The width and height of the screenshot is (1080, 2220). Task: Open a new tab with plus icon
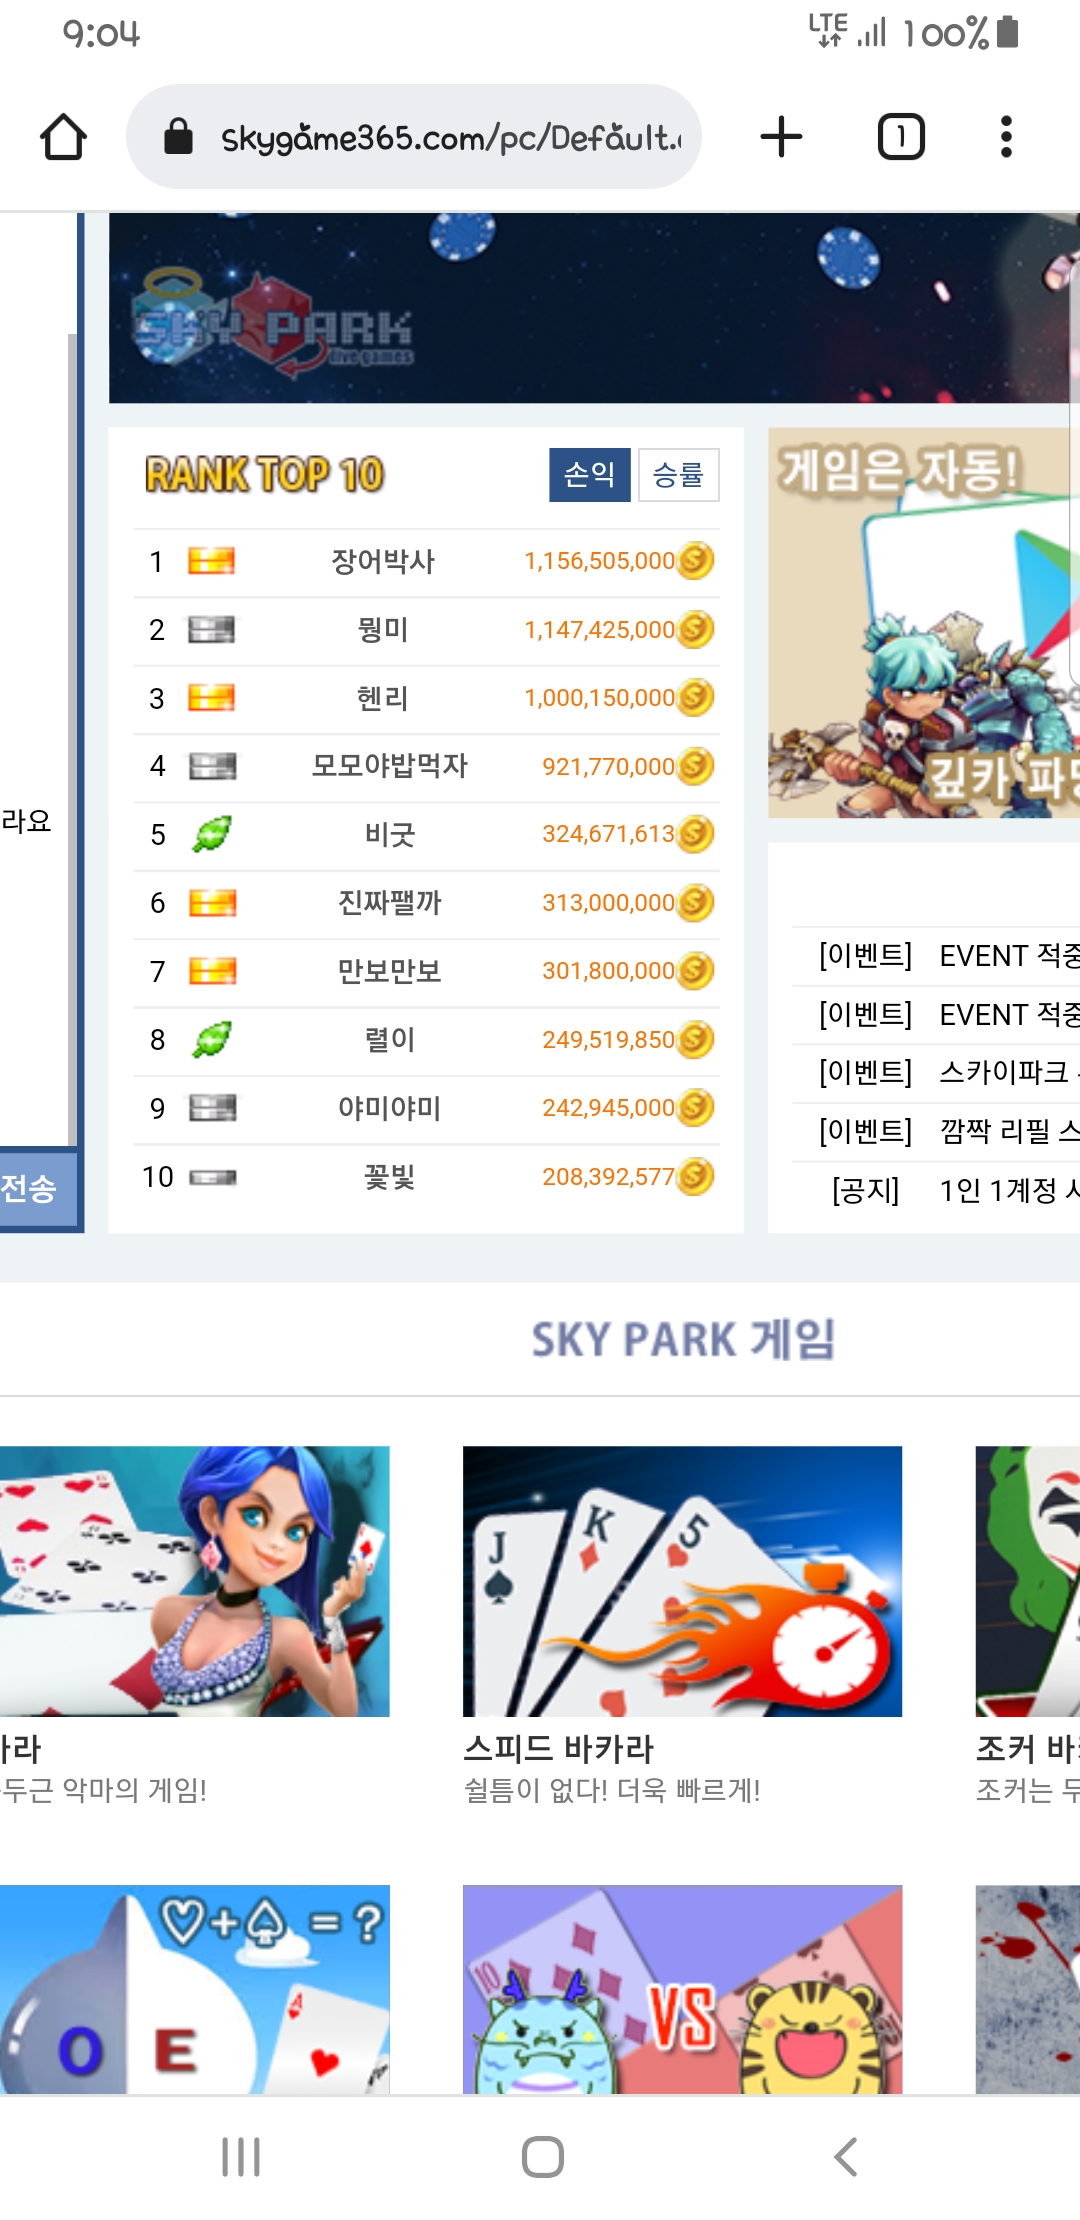pos(781,137)
